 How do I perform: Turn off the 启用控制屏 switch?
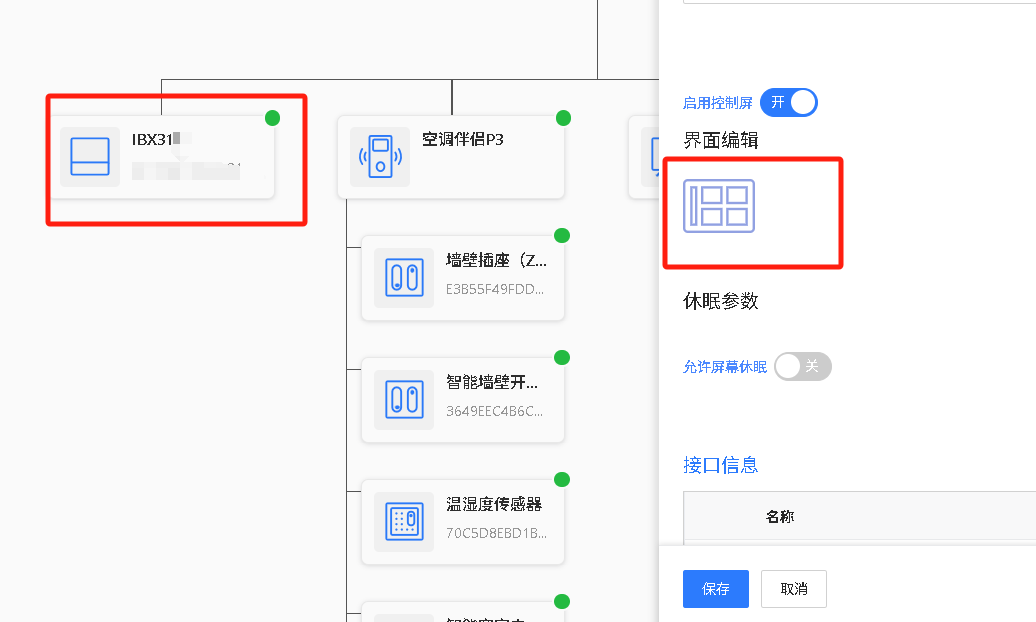point(788,102)
